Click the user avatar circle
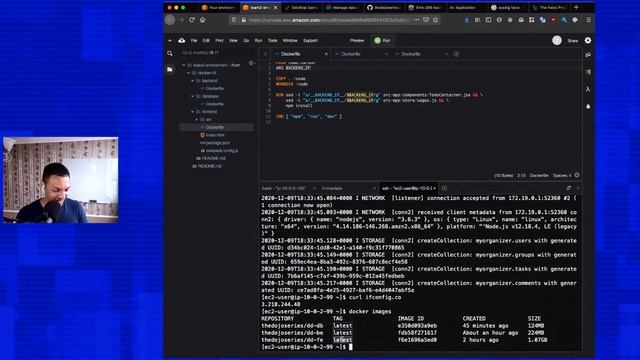The image size is (640, 360). click(x=557, y=40)
